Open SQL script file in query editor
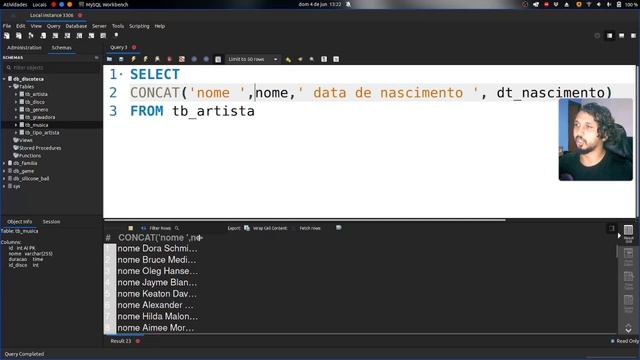640x360 pixels. pos(109,59)
